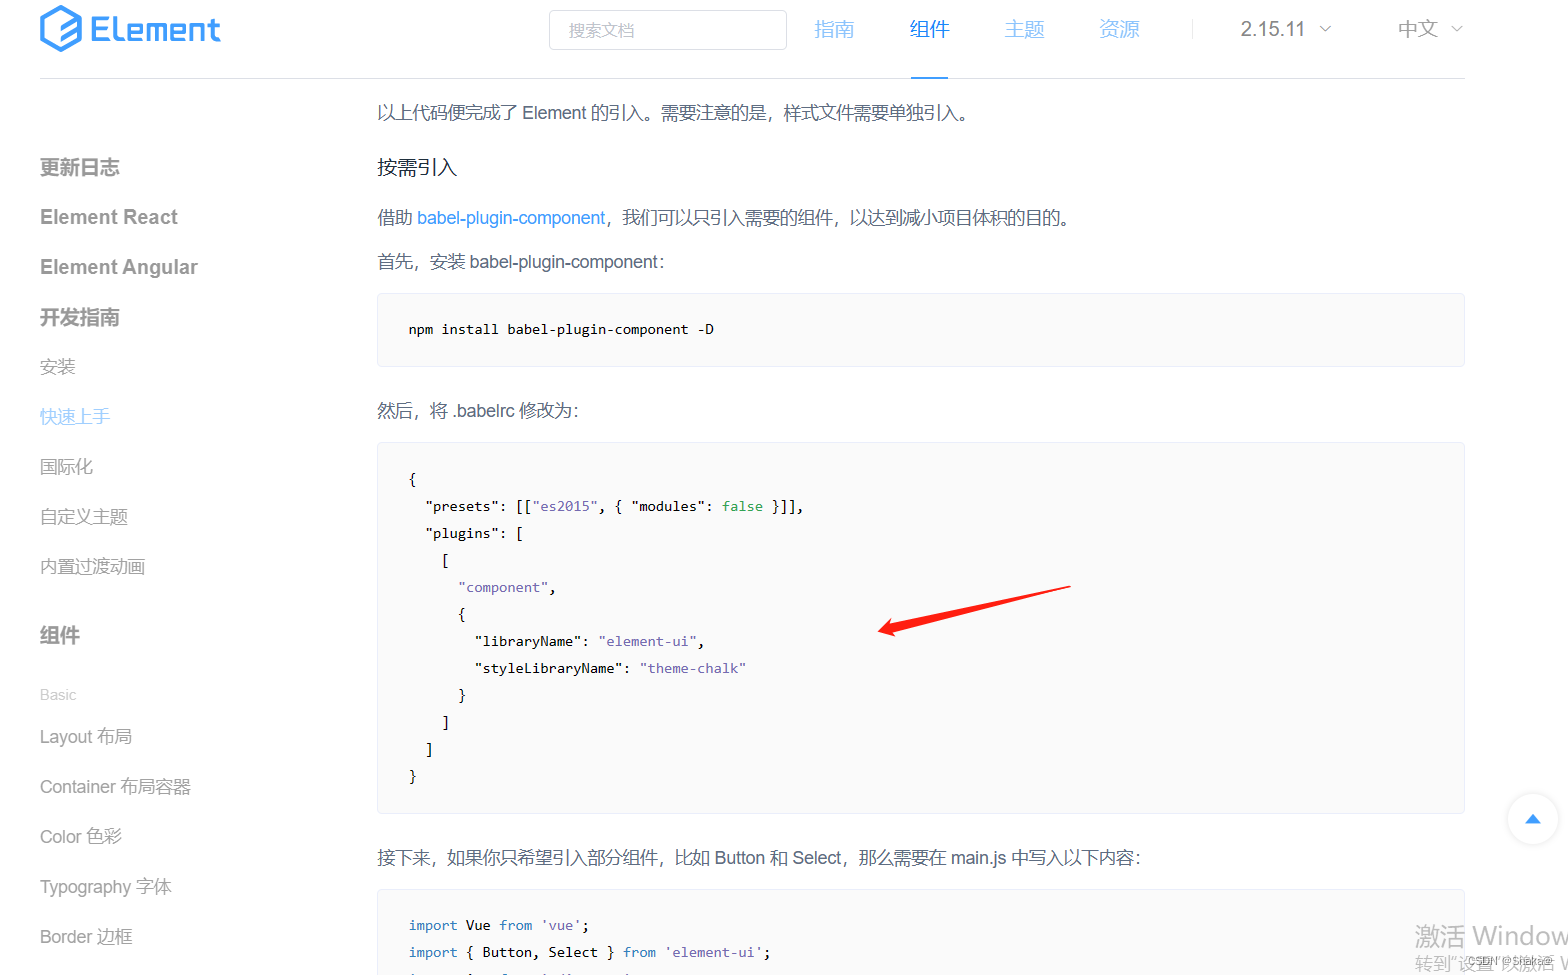Open the 主题 tab

[x=1024, y=30]
